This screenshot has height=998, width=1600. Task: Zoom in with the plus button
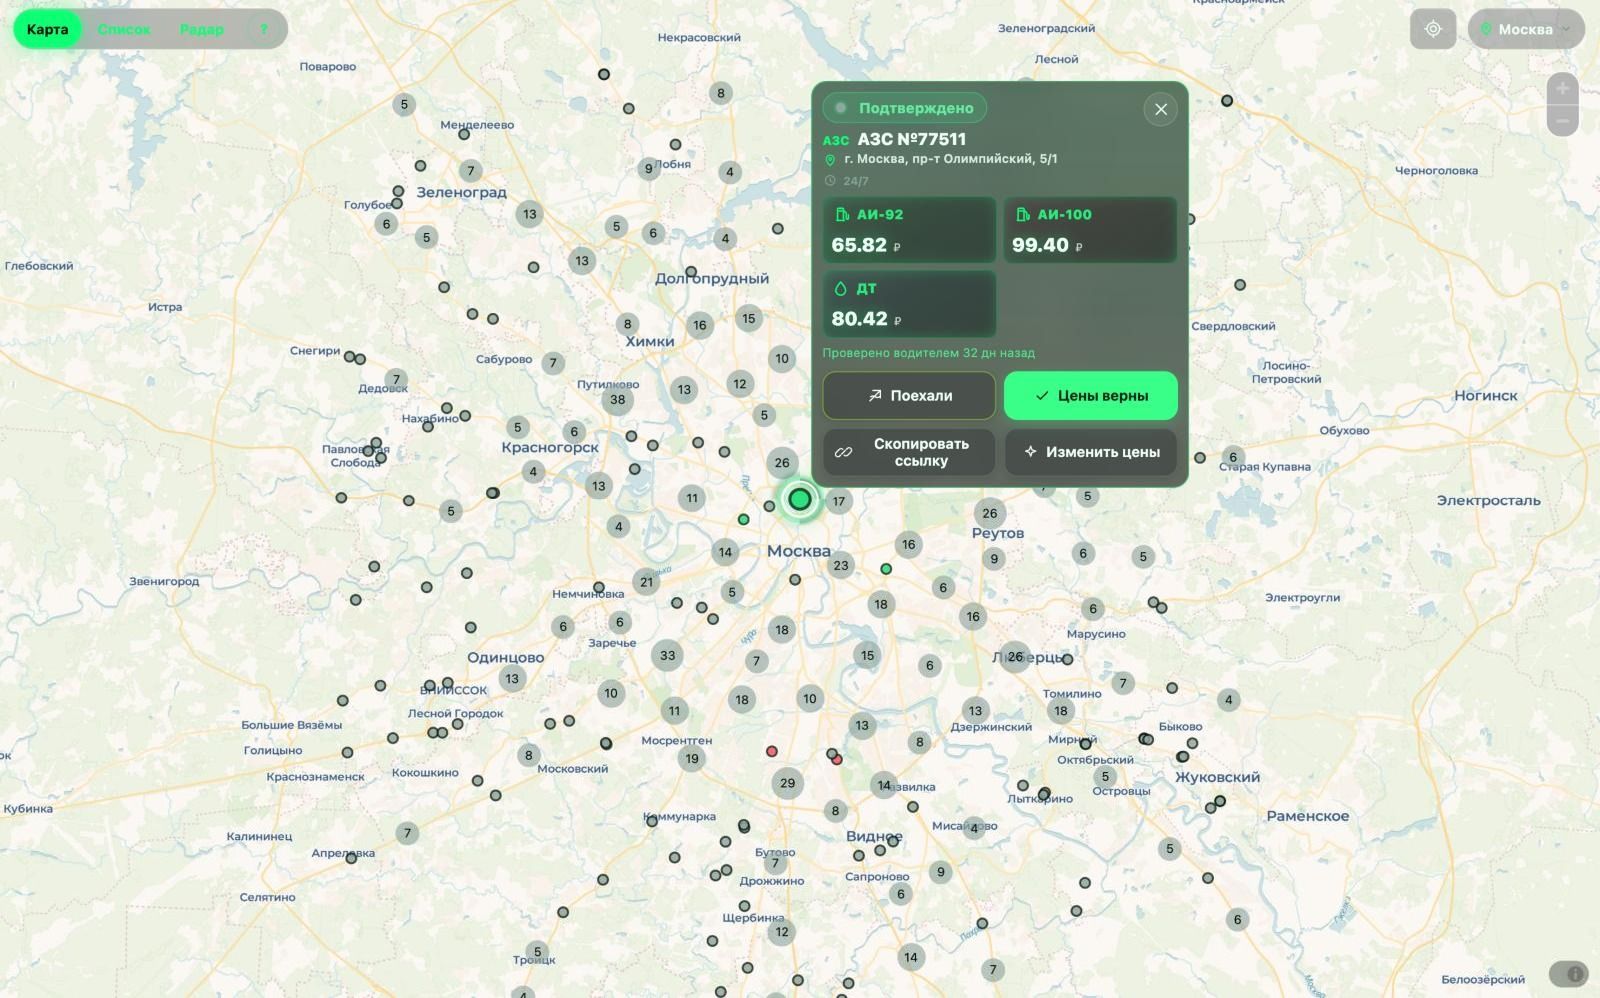pos(1562,89)
